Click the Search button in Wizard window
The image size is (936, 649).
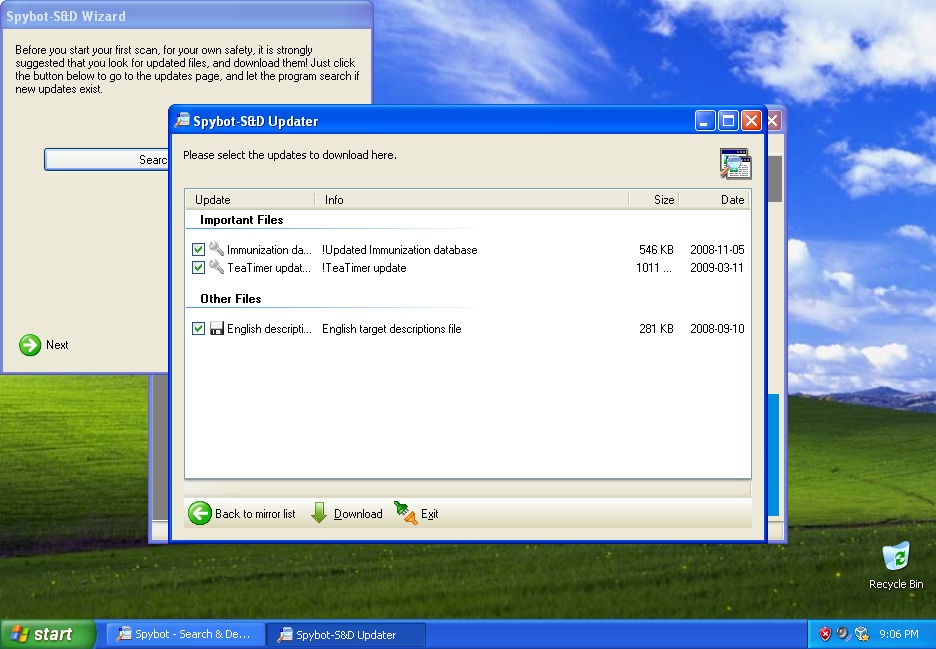106,159
